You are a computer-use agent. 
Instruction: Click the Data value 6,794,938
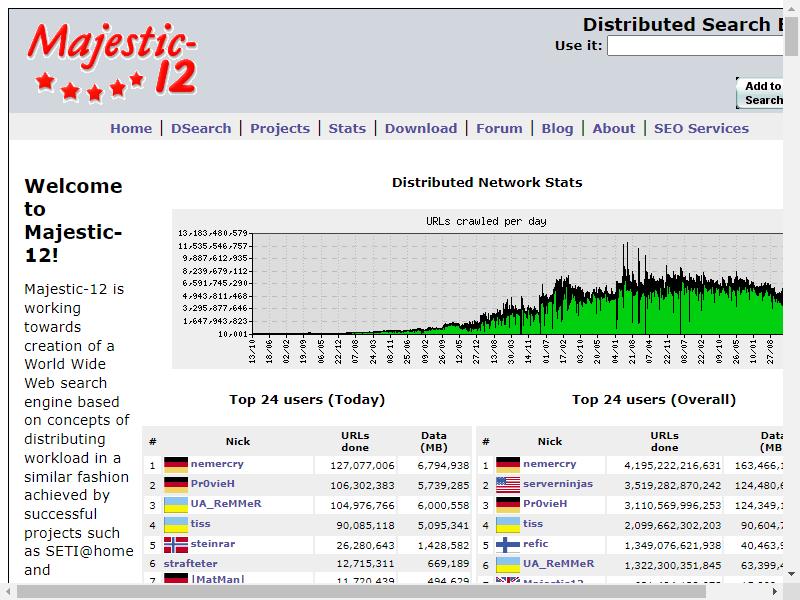[443, 466]
